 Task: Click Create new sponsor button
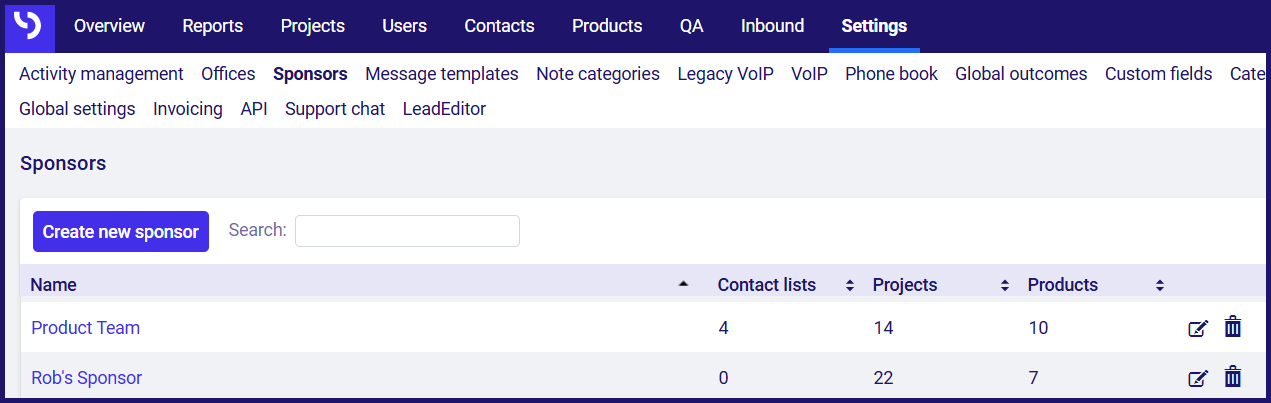point(121,231)
